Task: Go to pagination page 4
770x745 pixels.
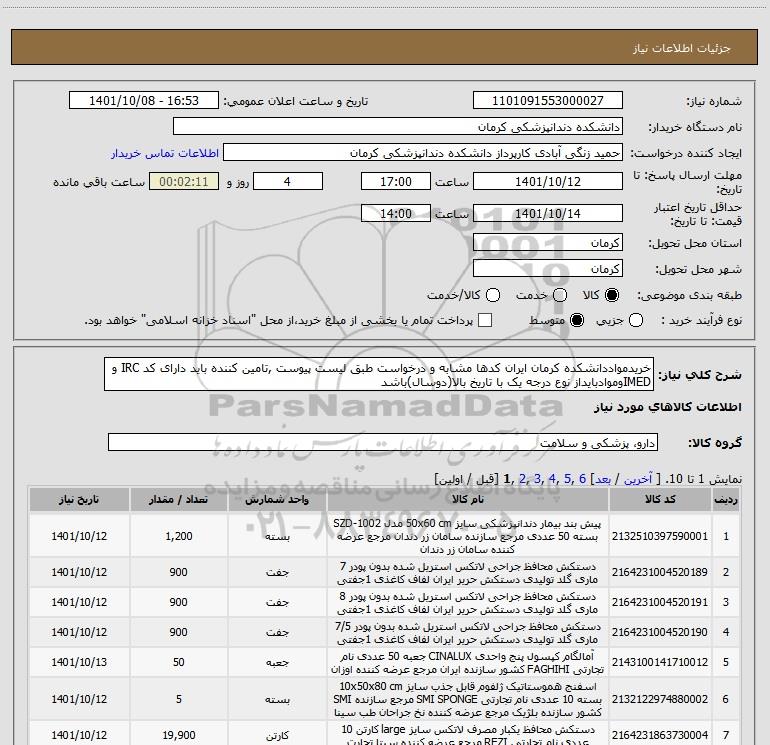Action: point(552,479)
